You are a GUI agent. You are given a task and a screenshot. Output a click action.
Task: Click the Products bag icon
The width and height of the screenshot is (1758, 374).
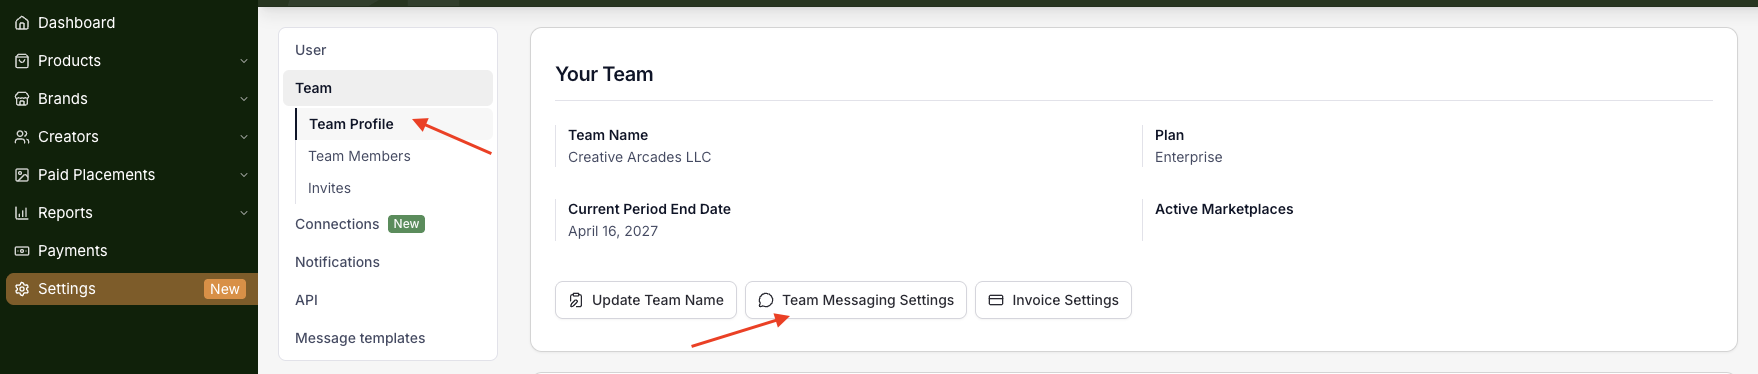22,61
